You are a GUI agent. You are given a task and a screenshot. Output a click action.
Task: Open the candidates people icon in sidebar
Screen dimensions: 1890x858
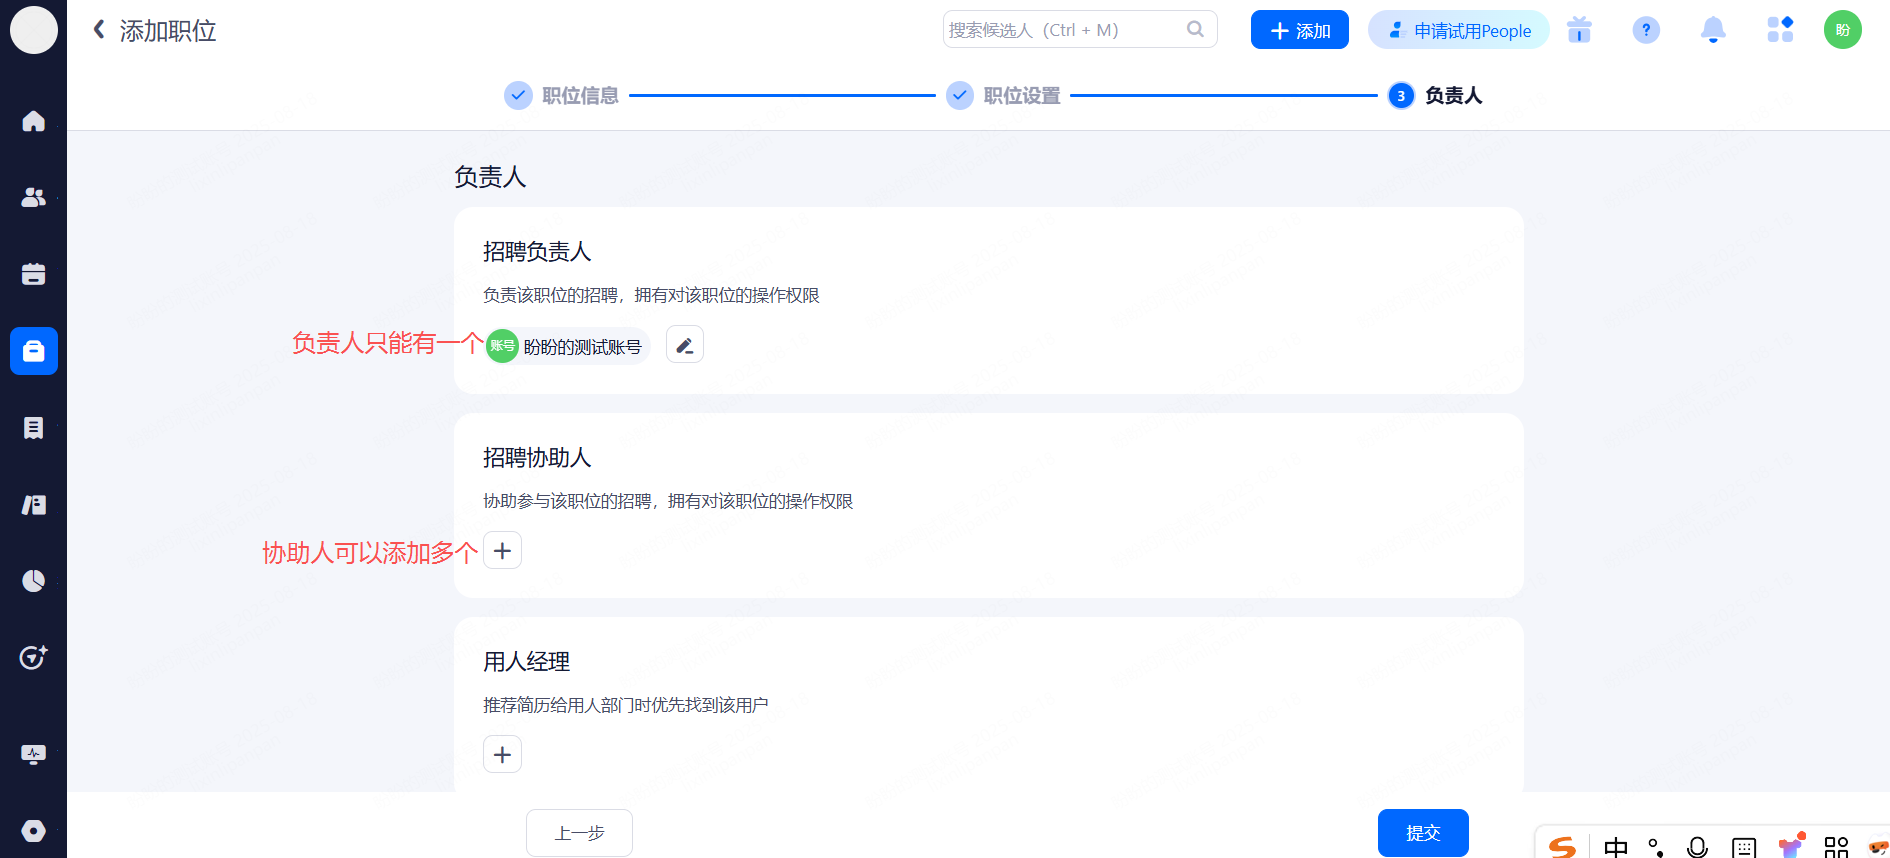[x=33, y=197]
